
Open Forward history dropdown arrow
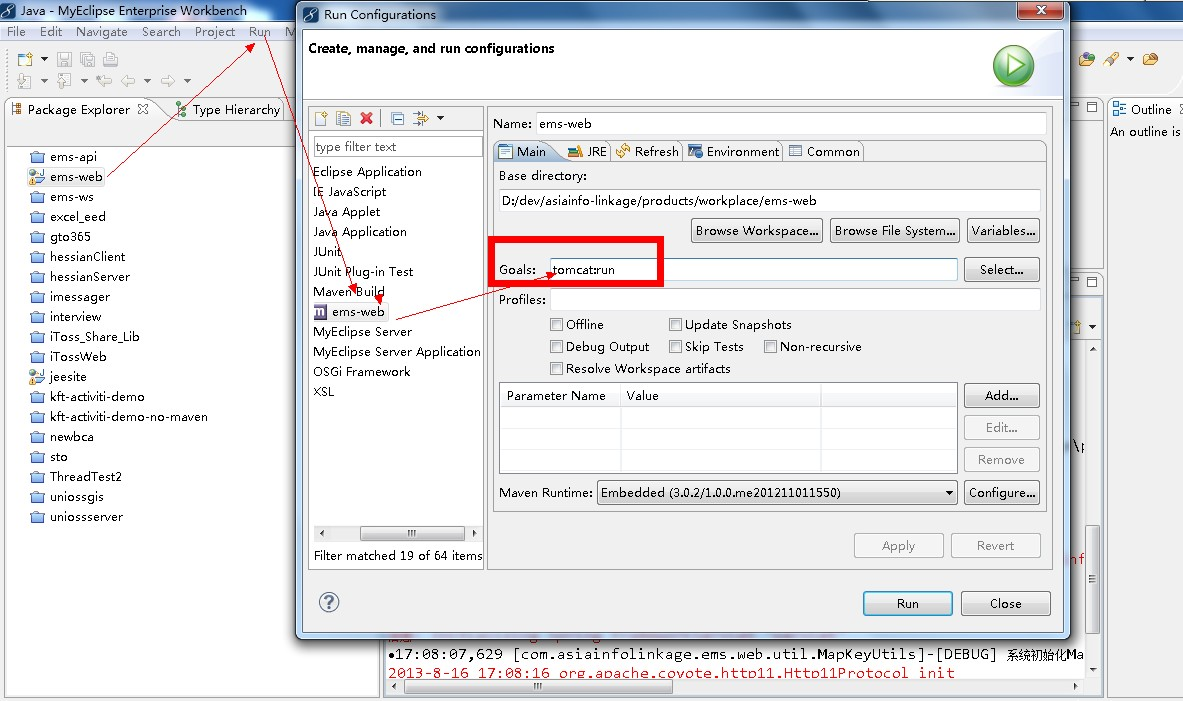coord(187,80)
